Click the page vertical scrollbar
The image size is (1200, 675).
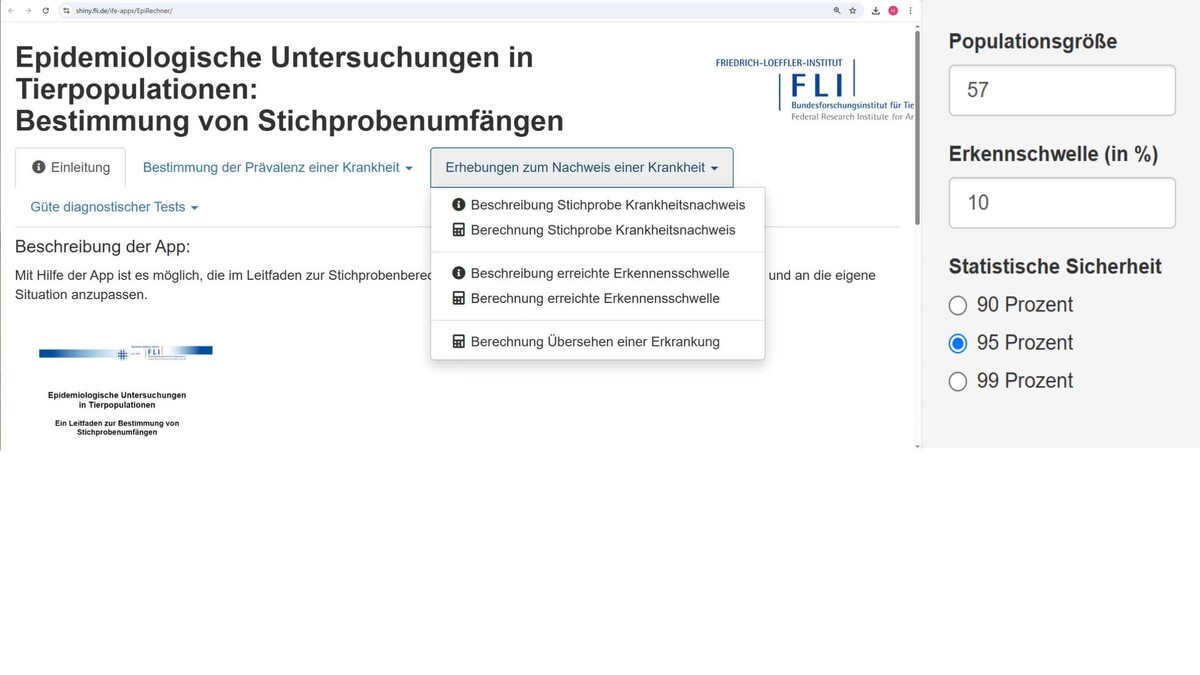coord(917,130)
